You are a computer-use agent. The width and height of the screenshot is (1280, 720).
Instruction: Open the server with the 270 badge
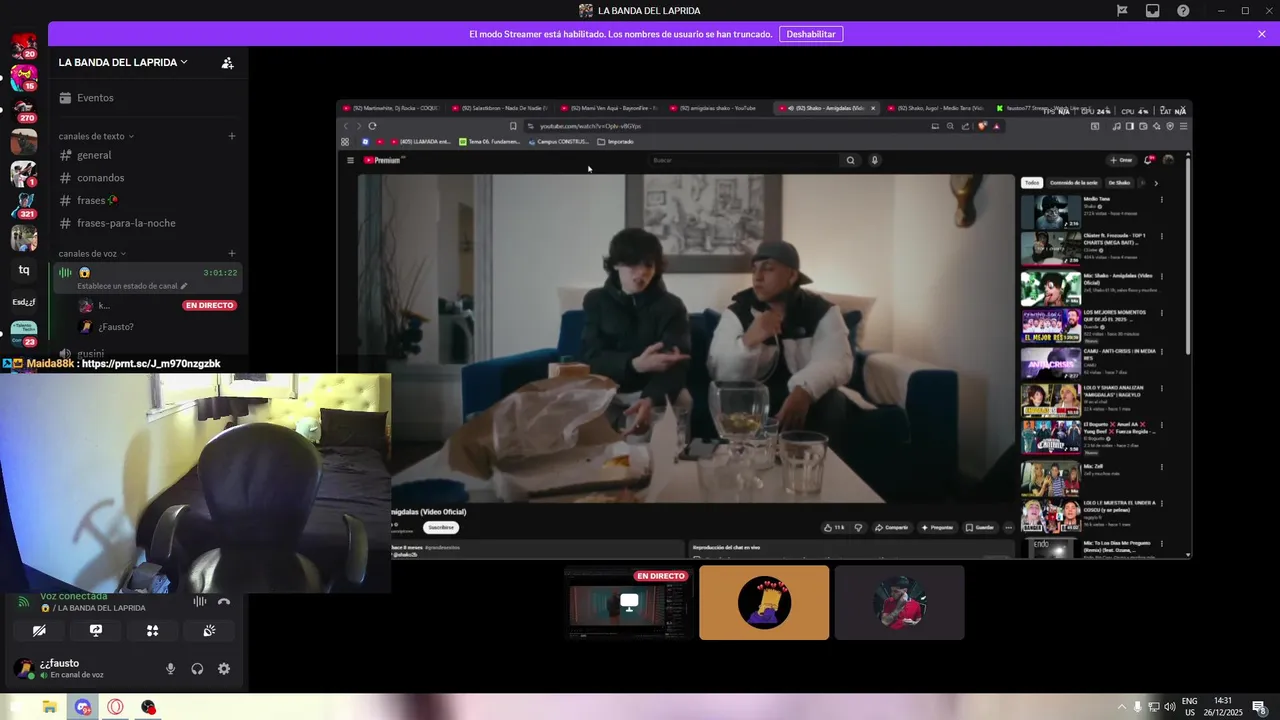tap(24, 110)
